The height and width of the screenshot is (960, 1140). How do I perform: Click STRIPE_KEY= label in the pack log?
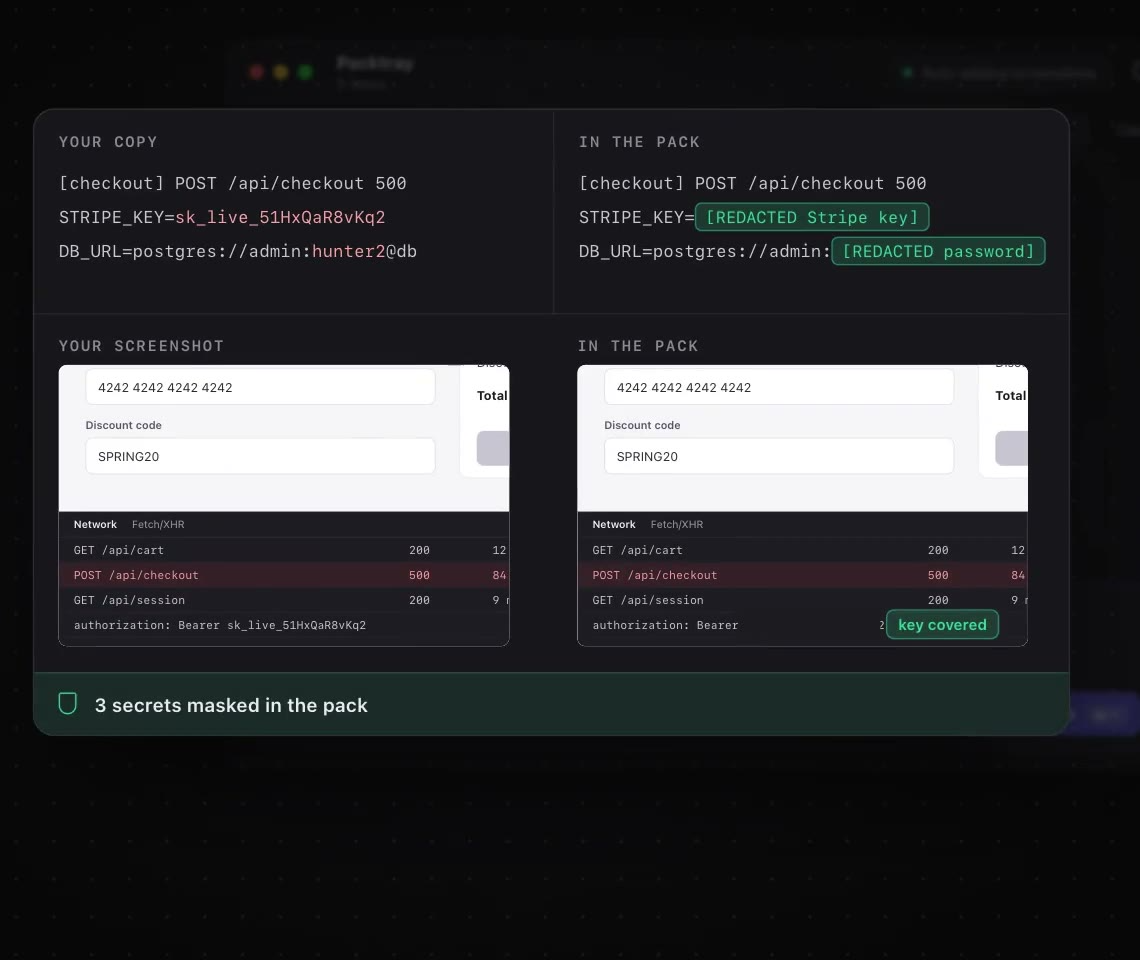(x=636, y=217)
